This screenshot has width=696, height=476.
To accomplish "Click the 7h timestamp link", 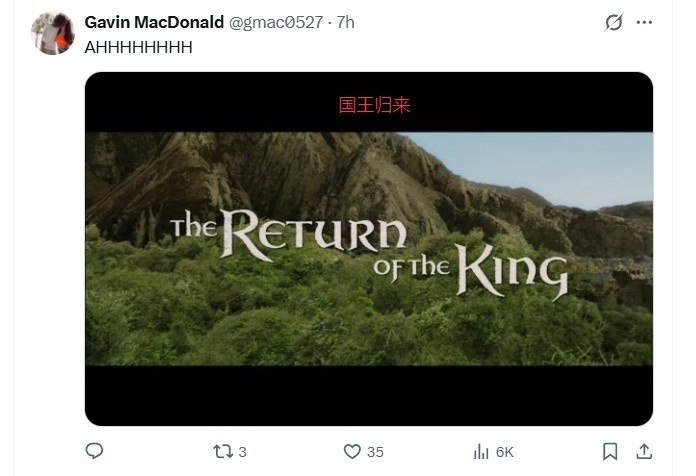I will pyautogui.click(x=345, y=22).
